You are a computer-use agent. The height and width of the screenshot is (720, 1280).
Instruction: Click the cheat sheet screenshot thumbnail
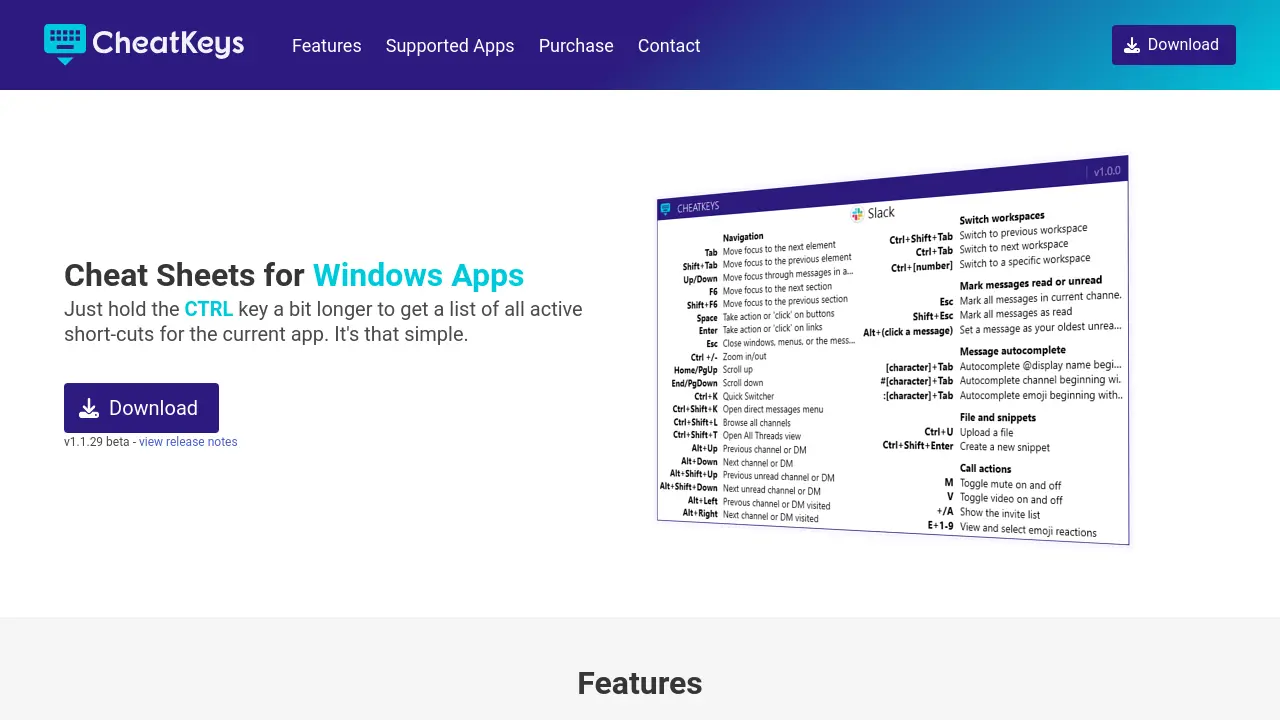[x=893, y=350]
